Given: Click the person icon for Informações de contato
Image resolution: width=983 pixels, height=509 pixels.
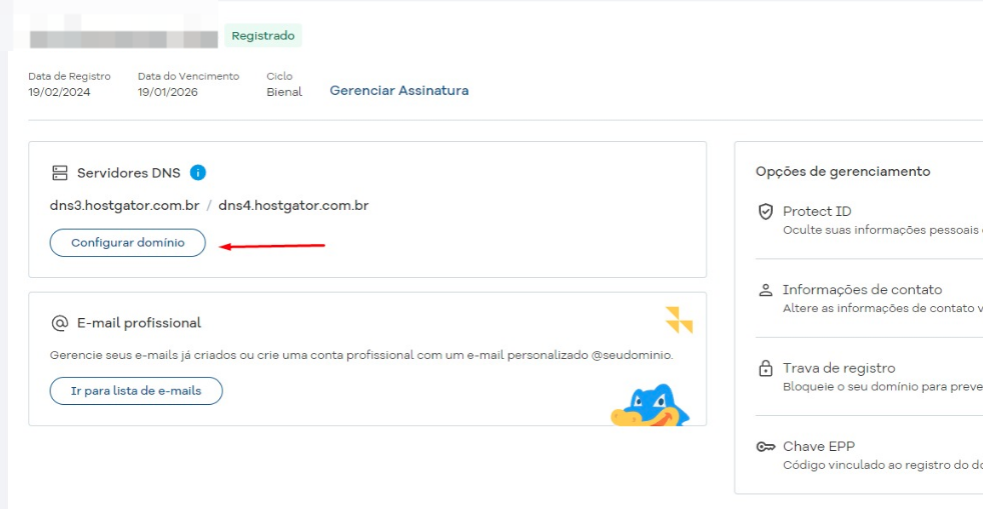Looking at the screenshot, I should (x=766, y=290).
